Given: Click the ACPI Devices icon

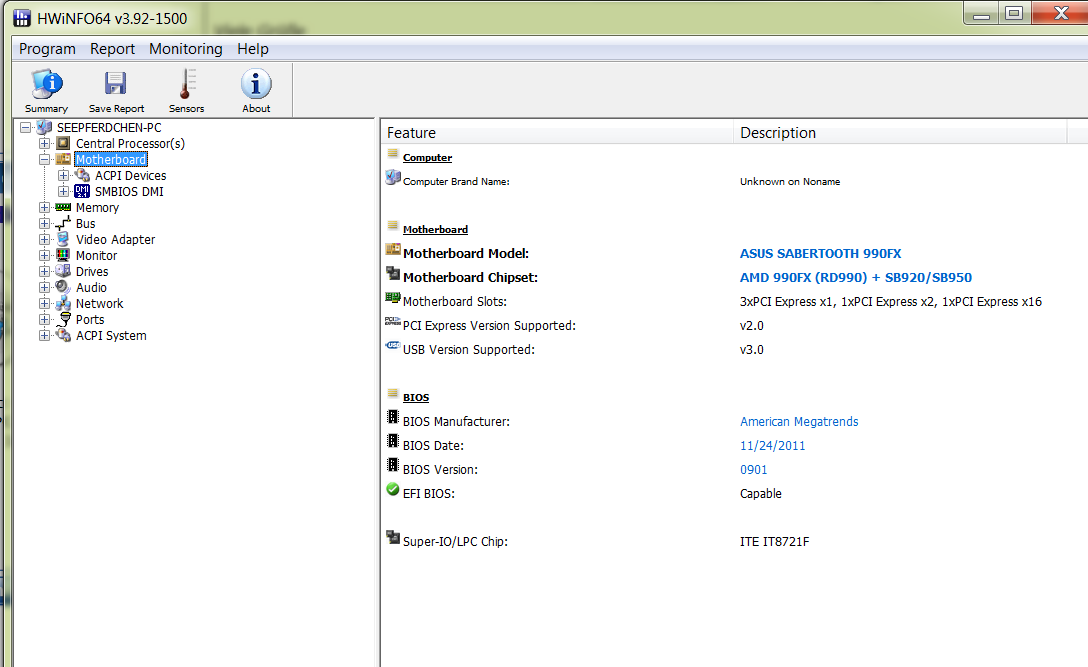Looking at the screenshot, I should 82,176.
